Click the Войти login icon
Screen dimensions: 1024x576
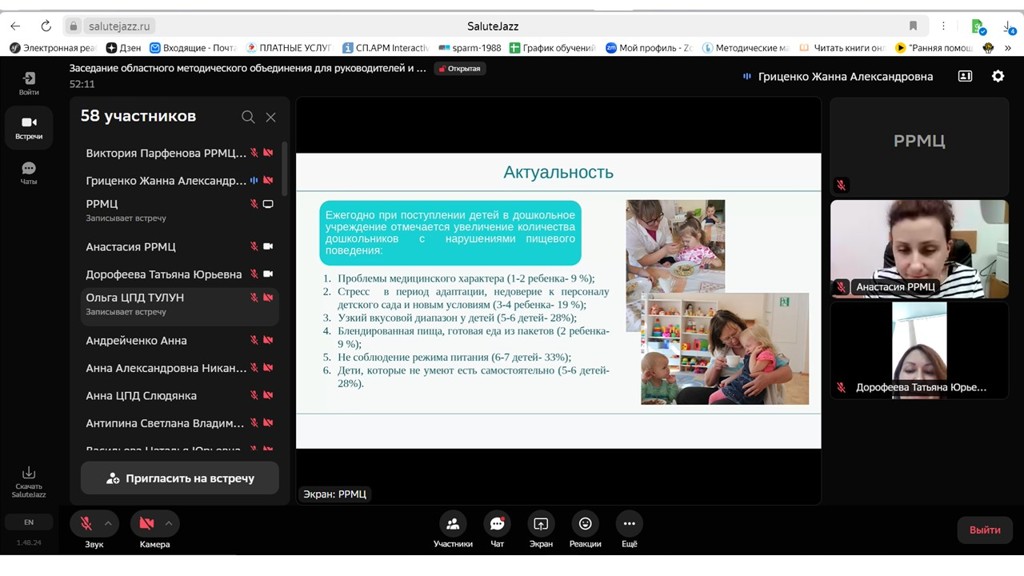tap(29, 82)
